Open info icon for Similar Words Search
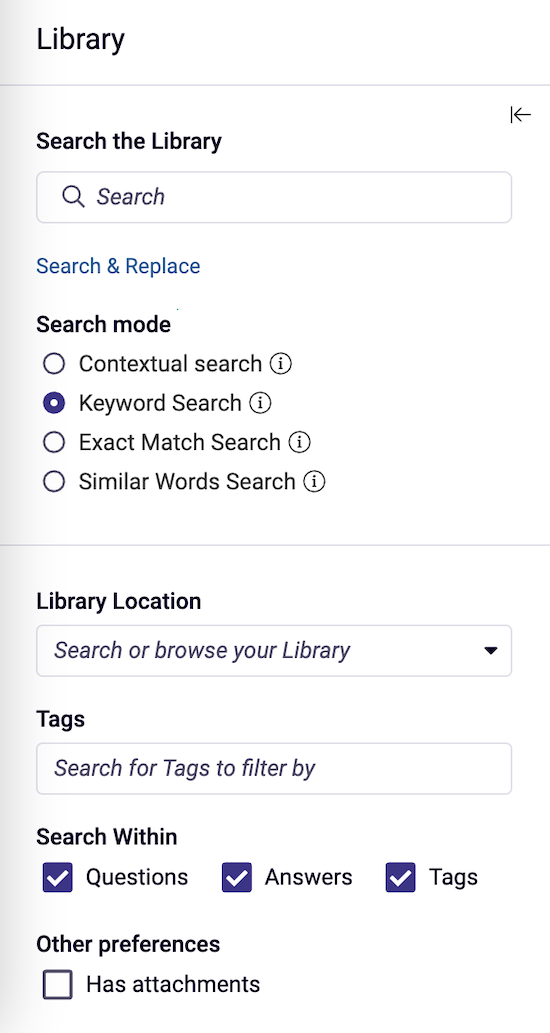550x1033 pixels. [x=314, y=482]
